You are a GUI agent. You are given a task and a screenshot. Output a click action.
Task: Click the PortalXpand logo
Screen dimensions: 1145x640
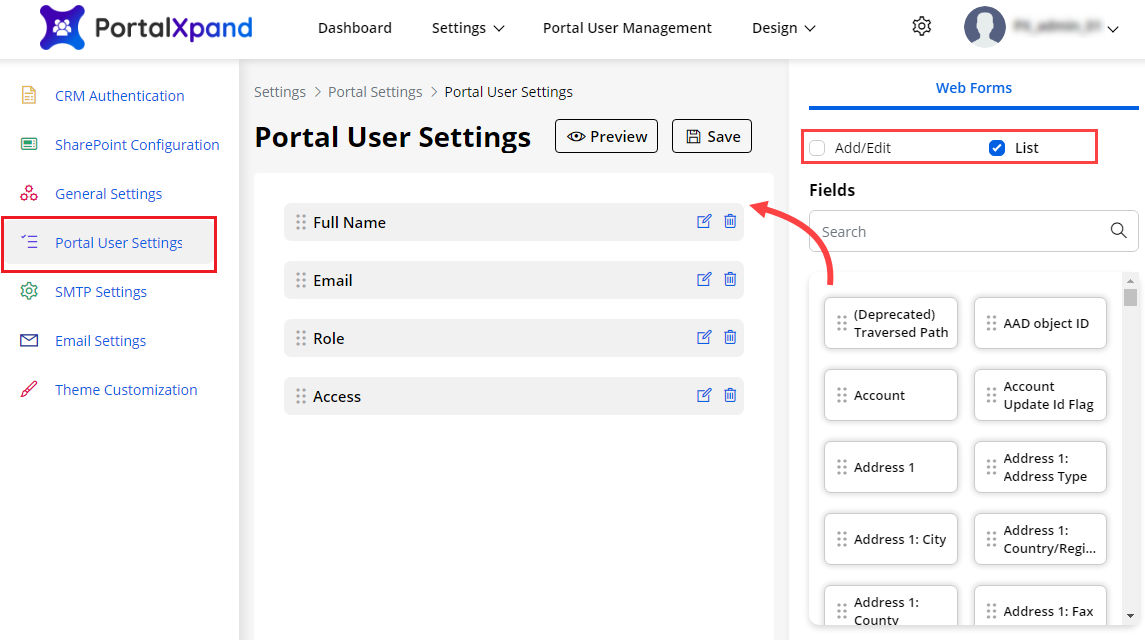(146, 28)
